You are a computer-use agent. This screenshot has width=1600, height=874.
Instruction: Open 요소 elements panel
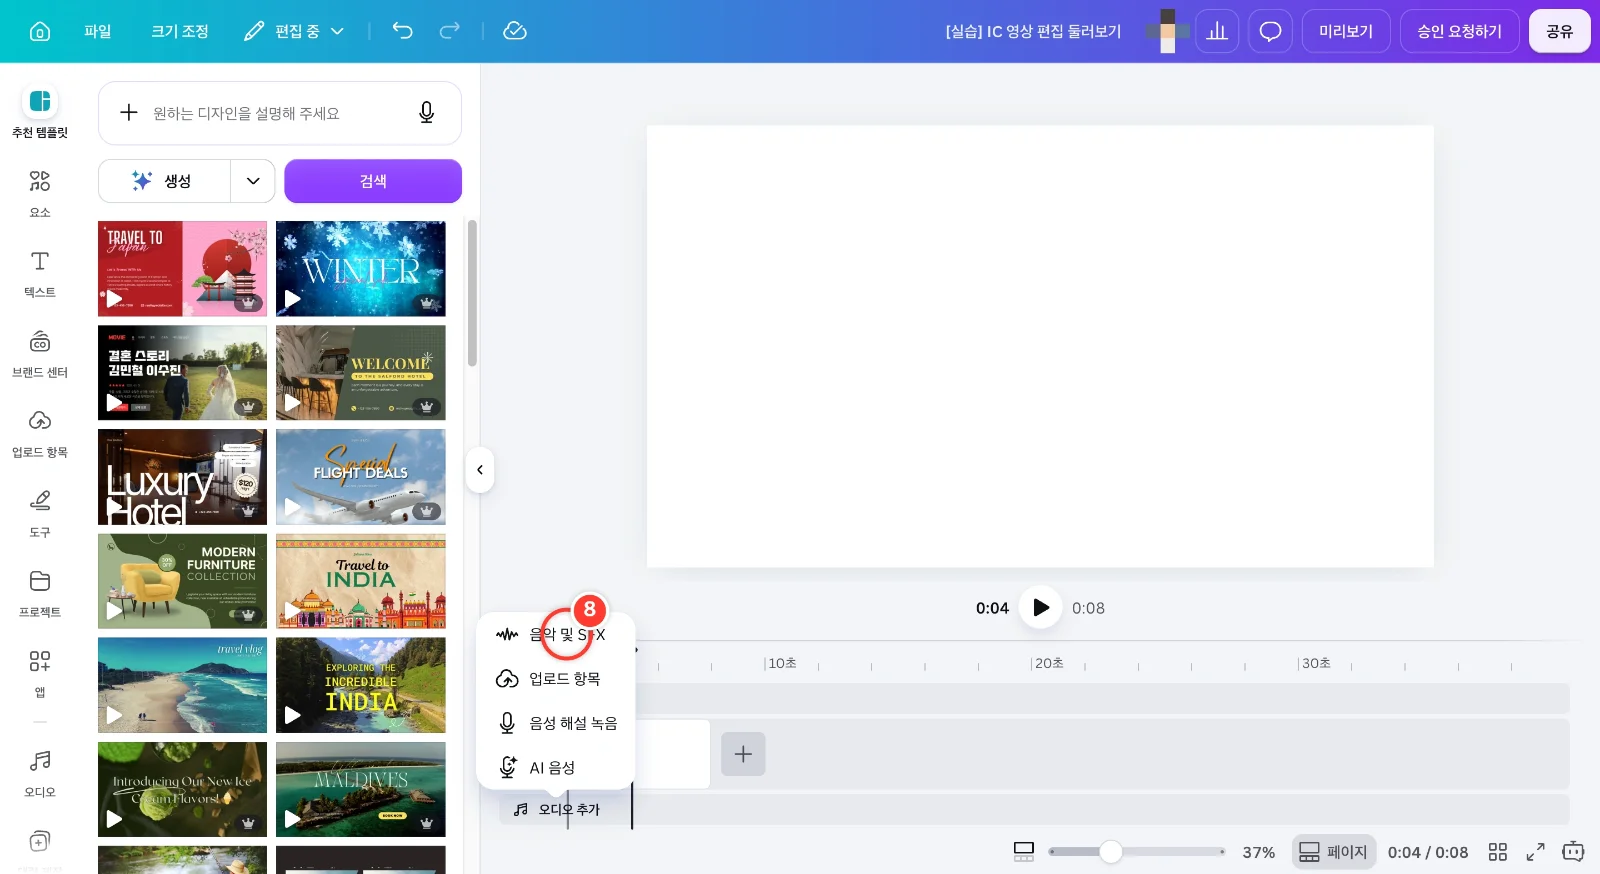tap(40, 193)
